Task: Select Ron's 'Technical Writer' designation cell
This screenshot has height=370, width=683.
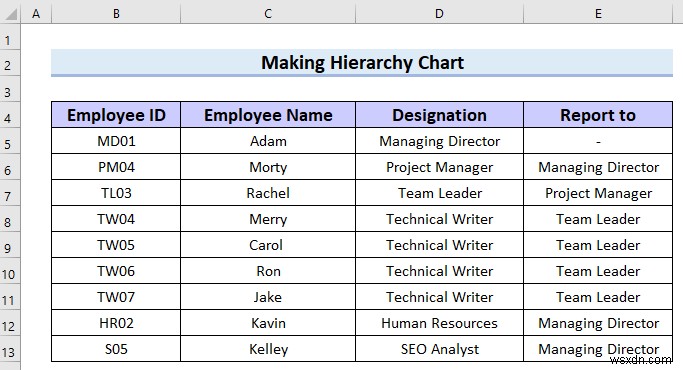Action: tap(440, 271)
